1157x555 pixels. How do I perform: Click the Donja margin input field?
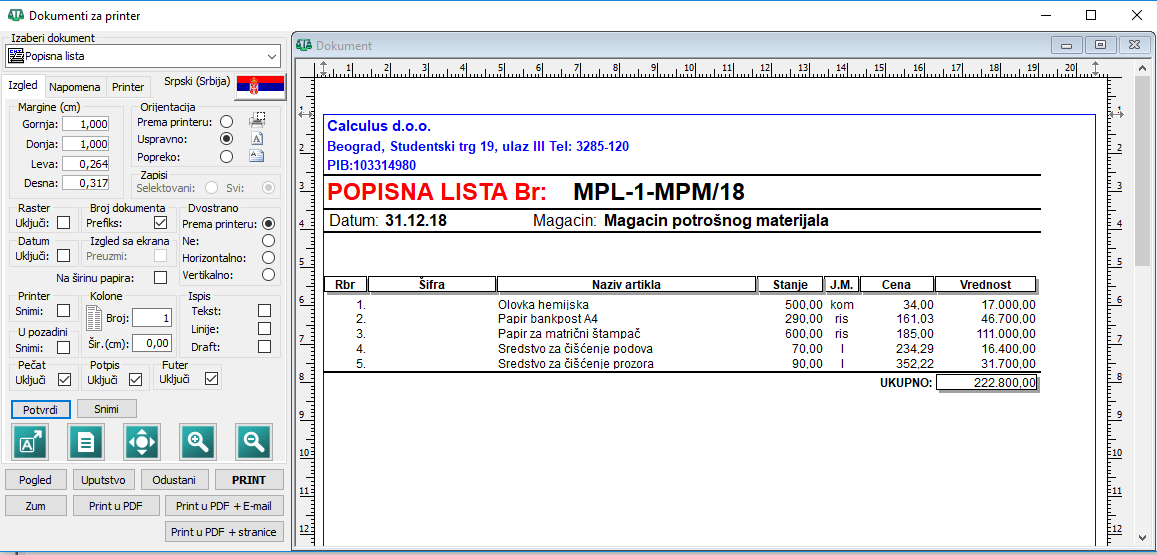86,144
